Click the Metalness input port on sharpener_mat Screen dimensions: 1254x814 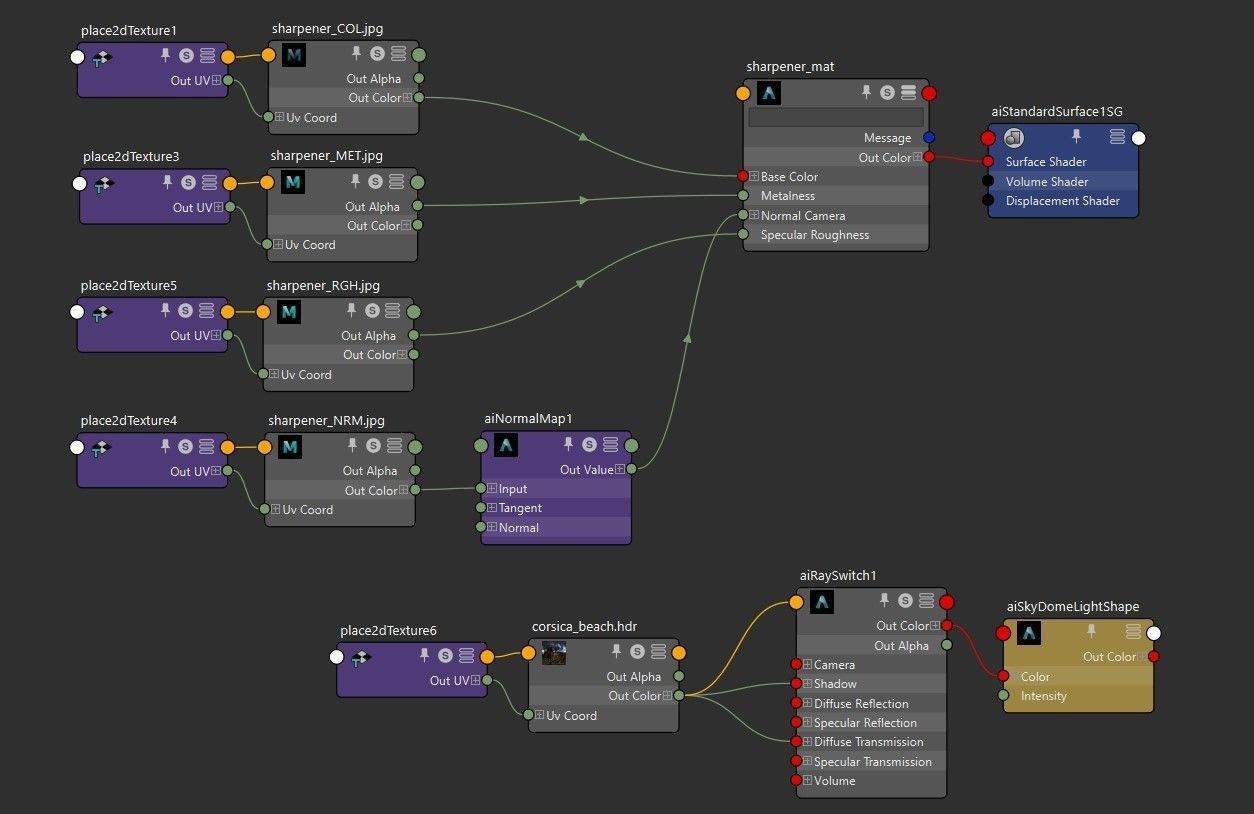click(x=742, y=196)
